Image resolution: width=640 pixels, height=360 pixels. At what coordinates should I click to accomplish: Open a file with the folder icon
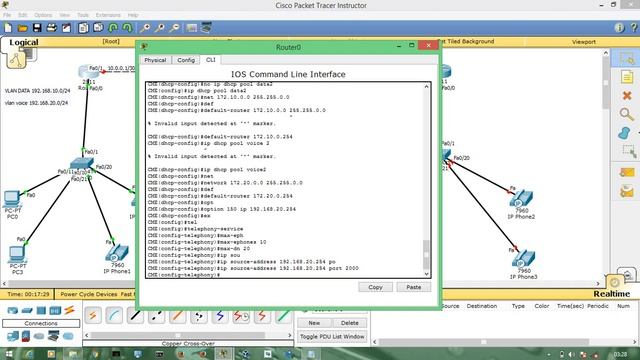pos(23,28)
